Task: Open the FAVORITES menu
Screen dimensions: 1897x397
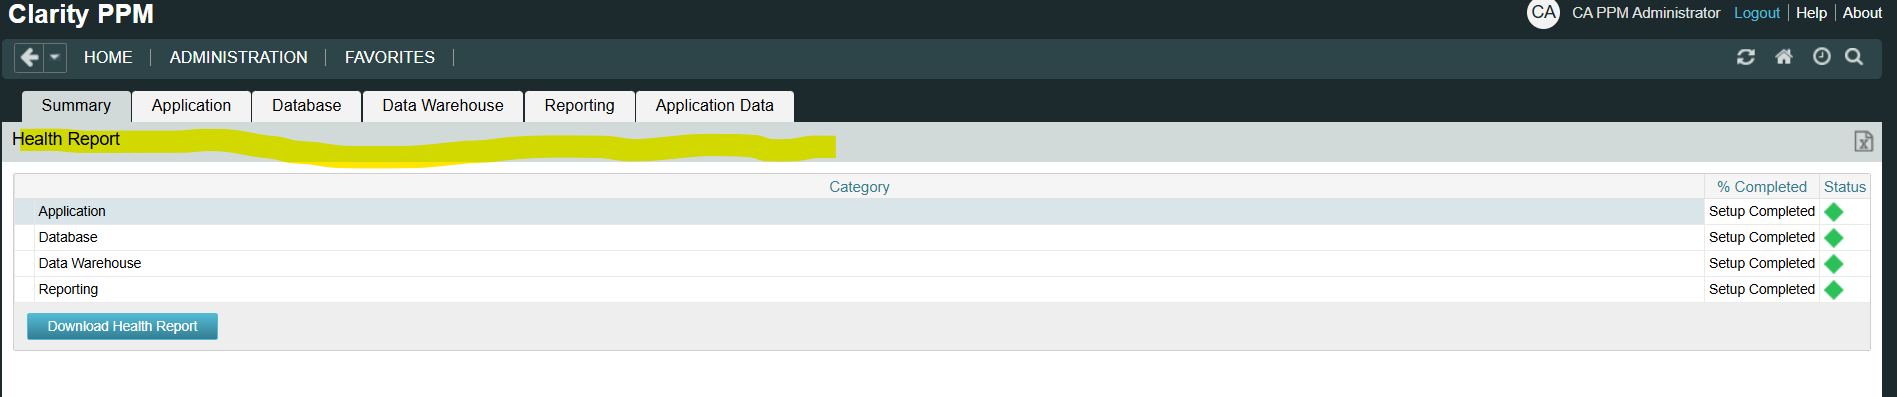Action: click(390, 58)
